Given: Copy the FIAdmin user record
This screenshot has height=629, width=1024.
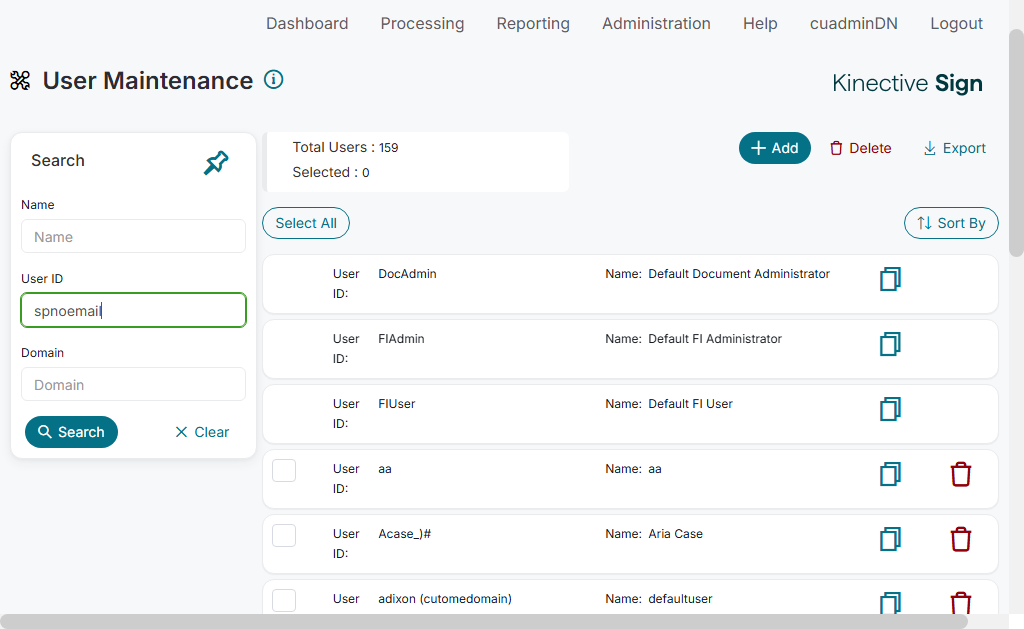Looking at the screenshot, I should (890, 344).
